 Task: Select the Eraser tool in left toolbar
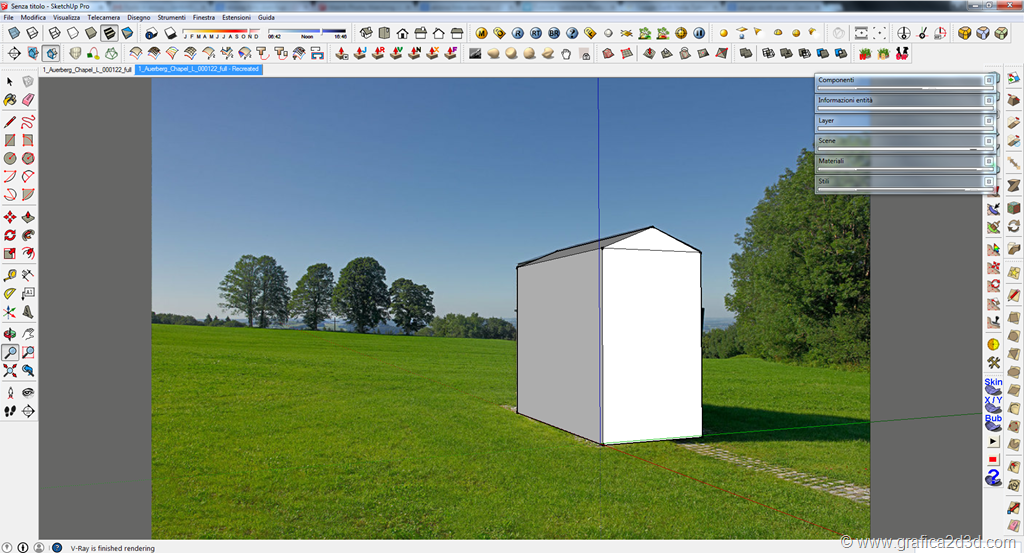(x=27, y=100)
